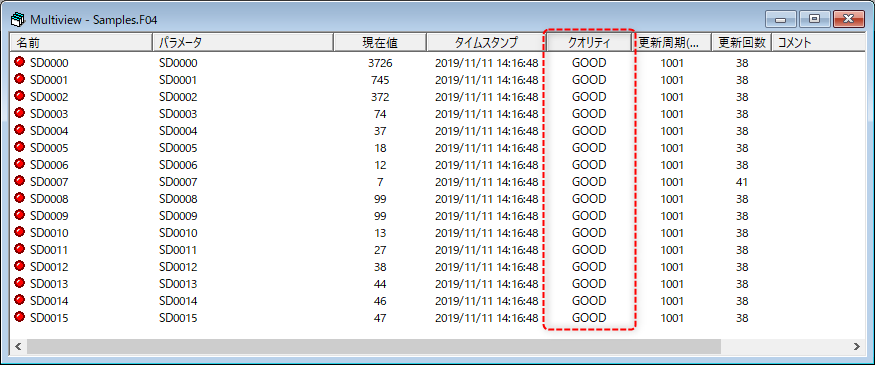This screenshot has width=875, height=365.
Task: Click the red status icon for SD0000
Action: (20, 62)
